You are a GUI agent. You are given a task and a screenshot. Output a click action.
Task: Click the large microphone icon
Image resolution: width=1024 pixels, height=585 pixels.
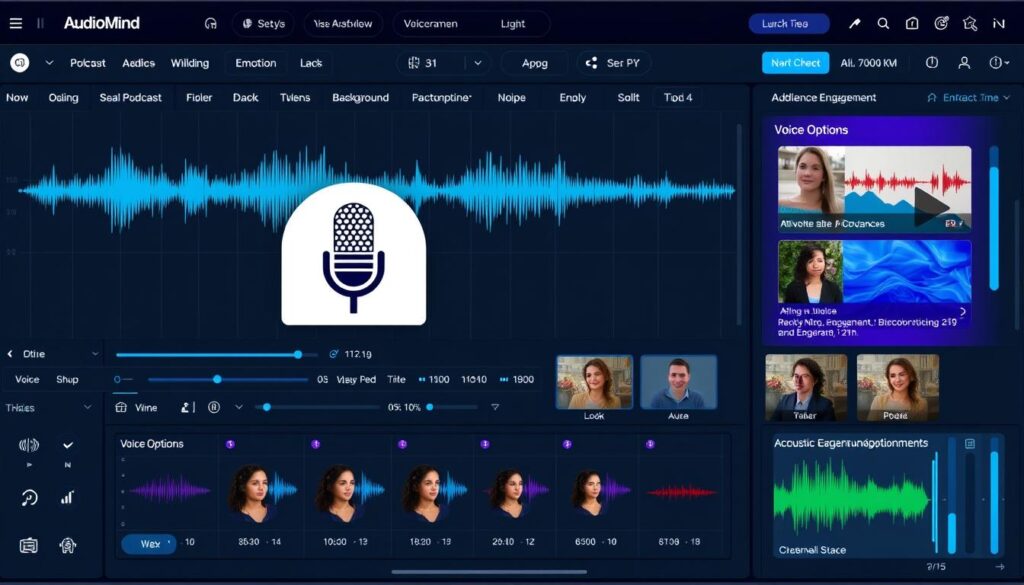point(353,255)
